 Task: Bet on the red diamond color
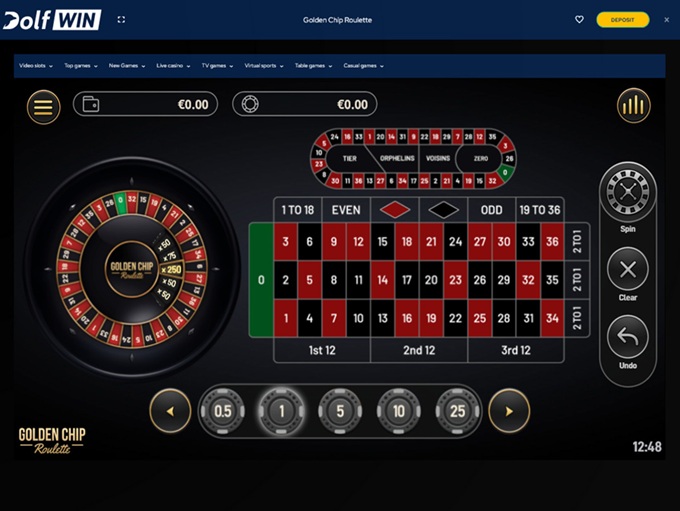[395, 210]
